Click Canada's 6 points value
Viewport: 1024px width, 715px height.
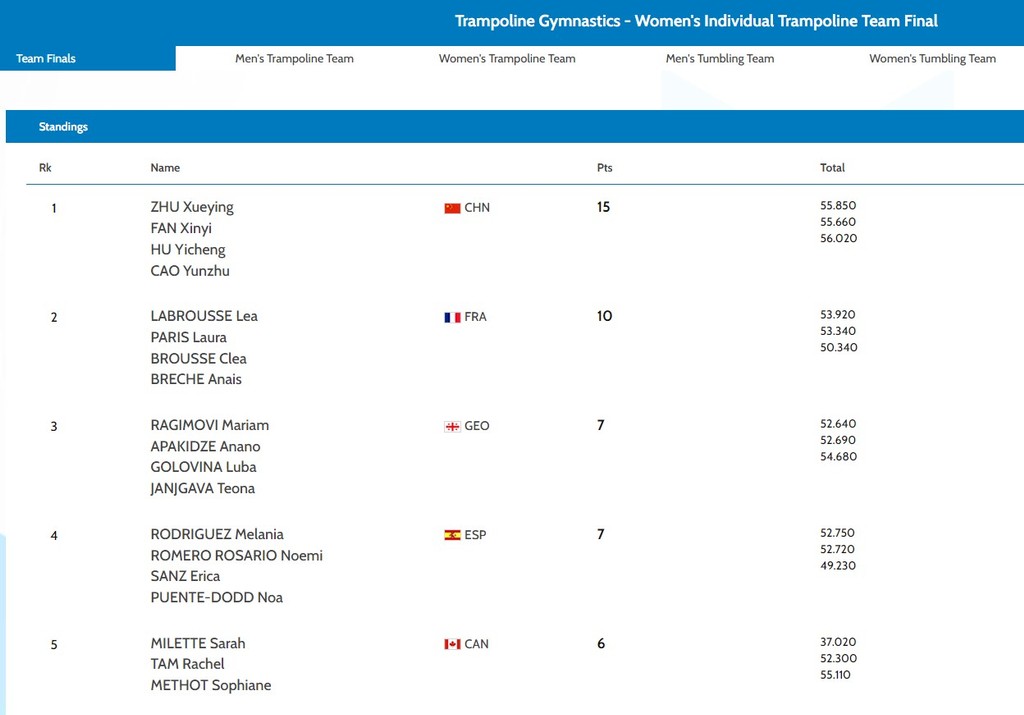pyautogui.click(x=601, y=643)
